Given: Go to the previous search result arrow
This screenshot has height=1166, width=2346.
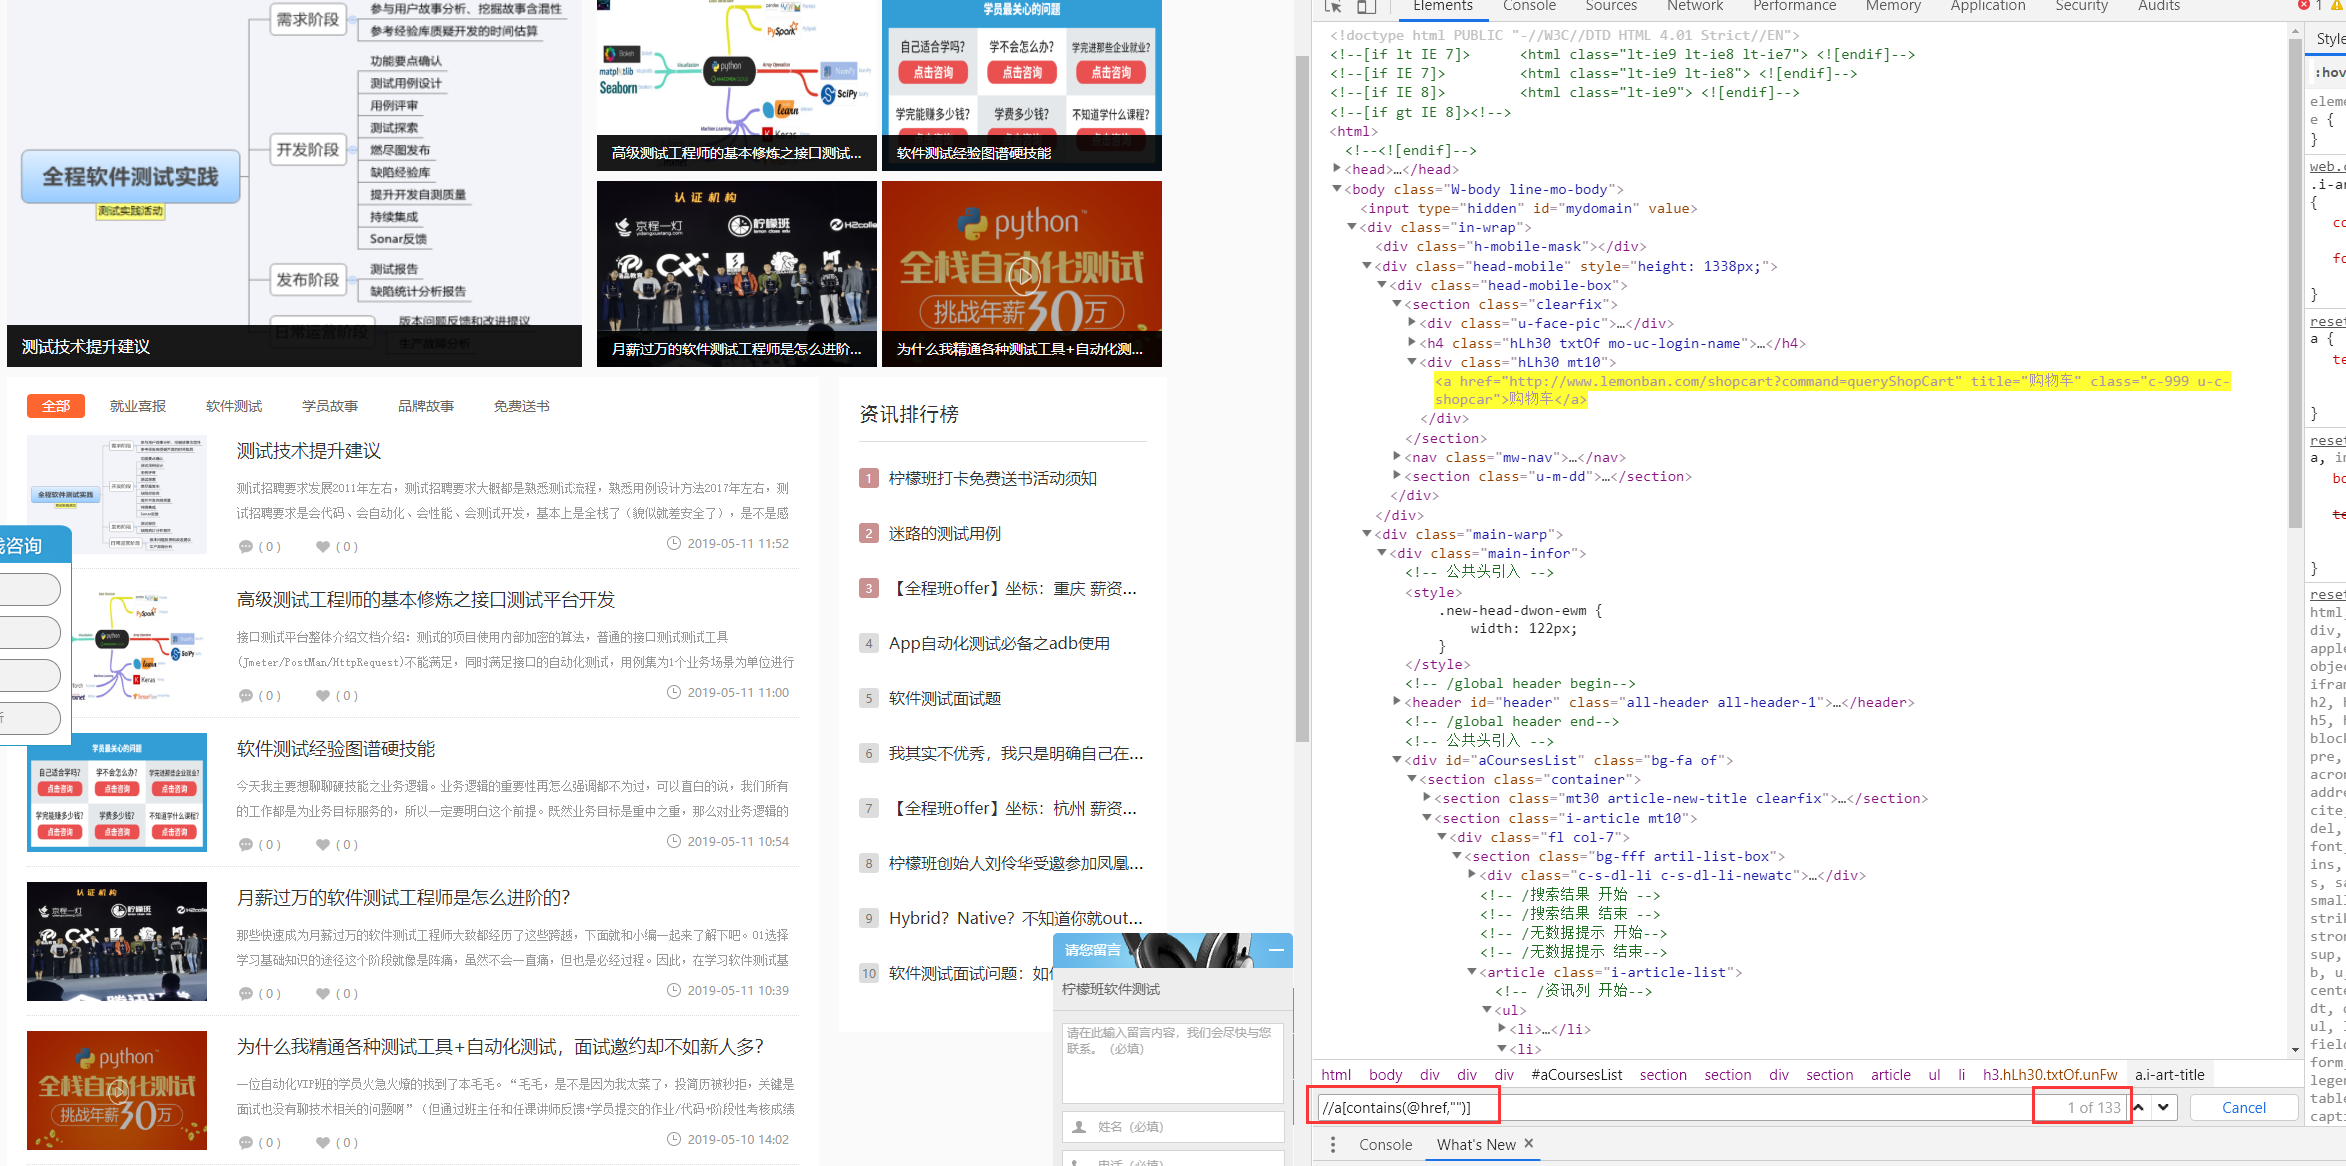Looking at the screenshot, I should click(x=2139, y=1107).
